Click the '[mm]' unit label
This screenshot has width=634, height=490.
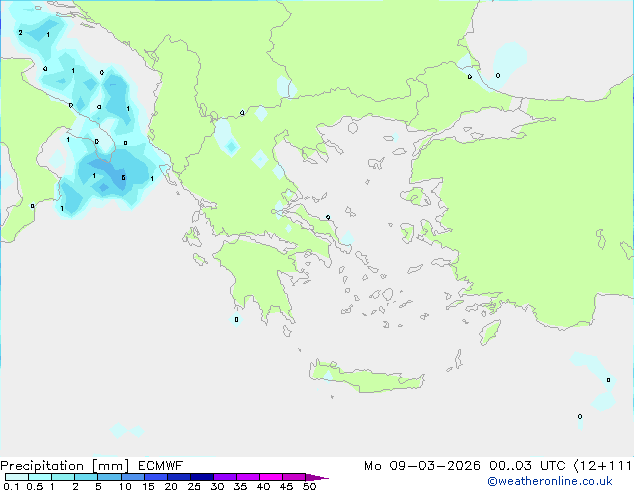(110, 466)
